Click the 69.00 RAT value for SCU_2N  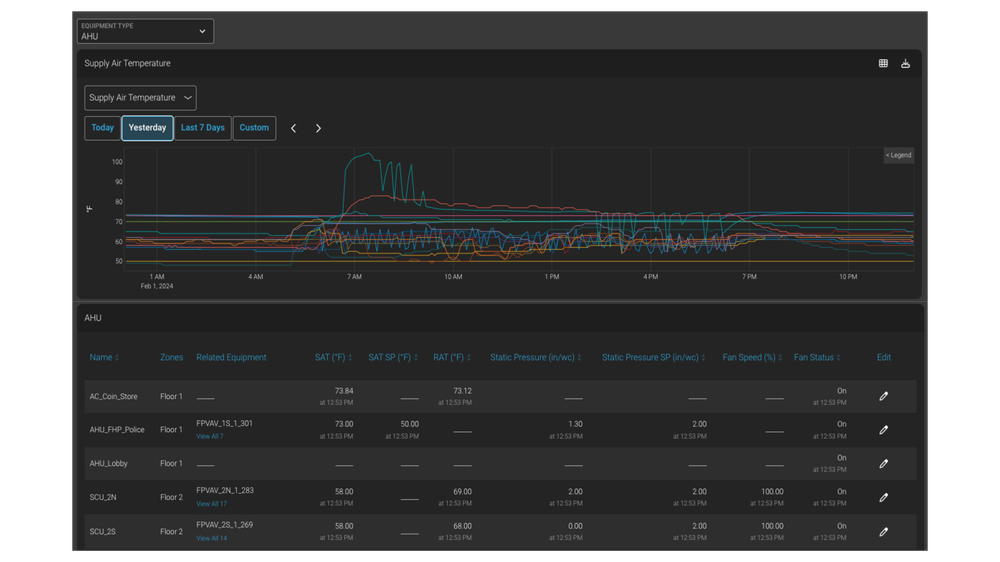coord(462,492)
